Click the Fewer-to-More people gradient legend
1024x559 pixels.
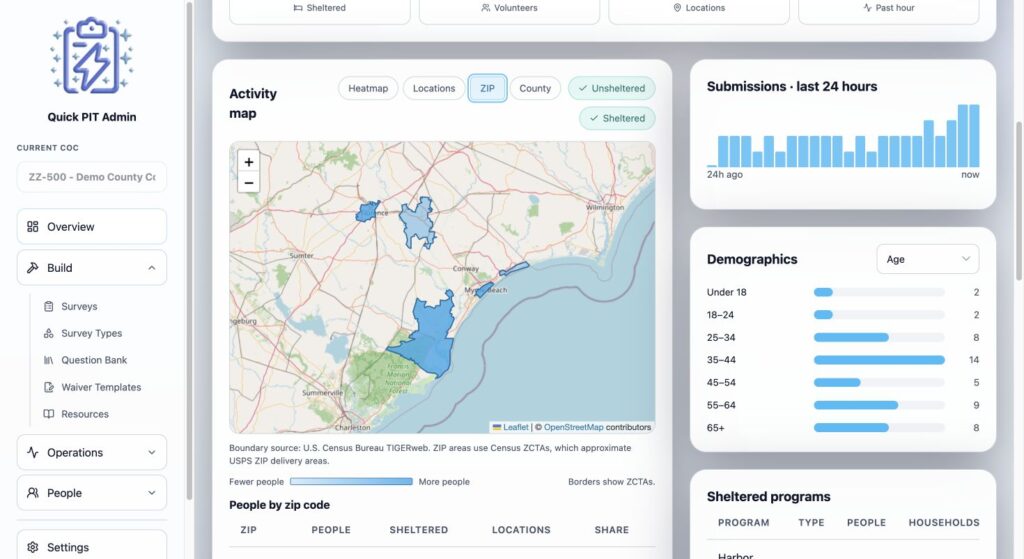point(351,481)
